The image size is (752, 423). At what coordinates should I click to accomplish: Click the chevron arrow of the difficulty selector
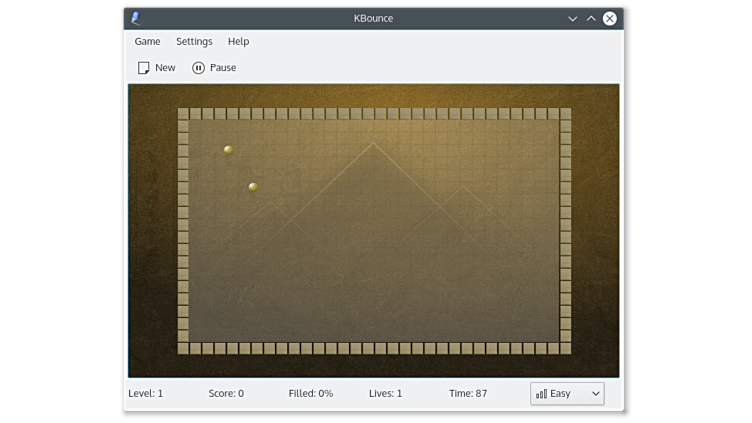(x=596, y=394)
